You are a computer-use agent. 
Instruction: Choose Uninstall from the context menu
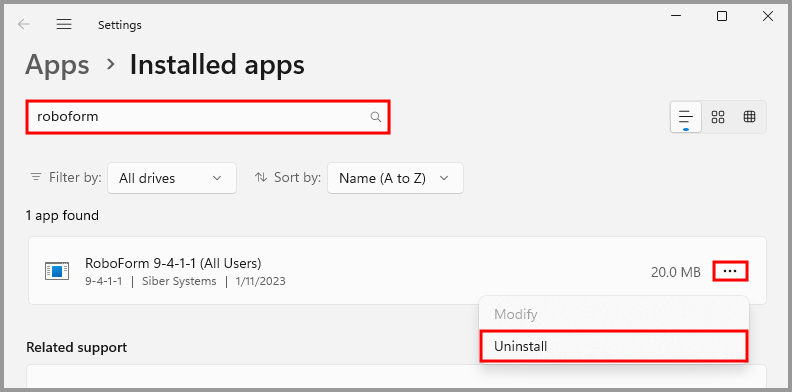pos(613,347)
